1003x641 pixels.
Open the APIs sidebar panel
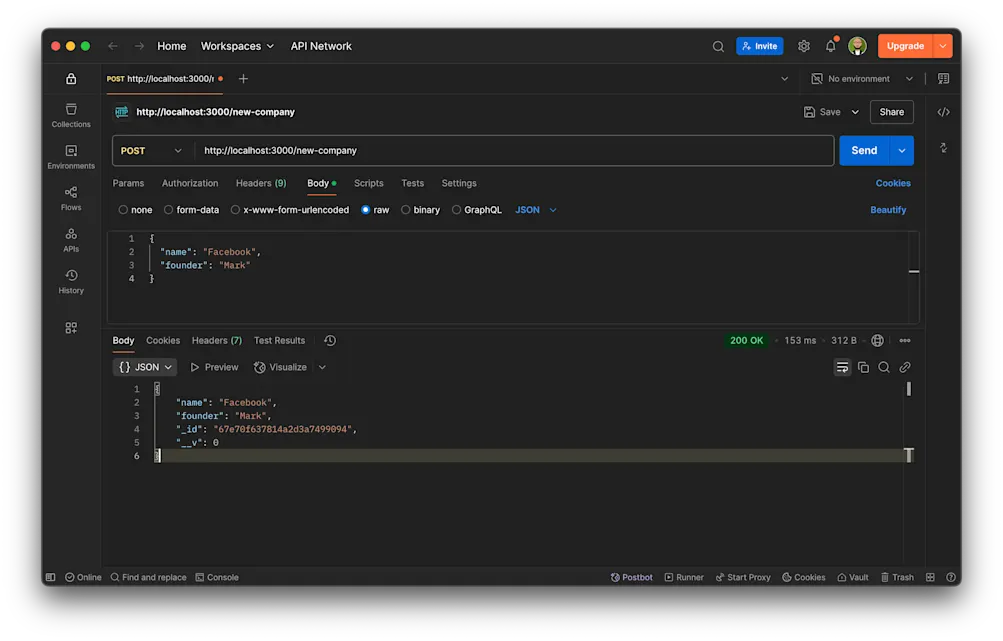click(x=71, y=240)
